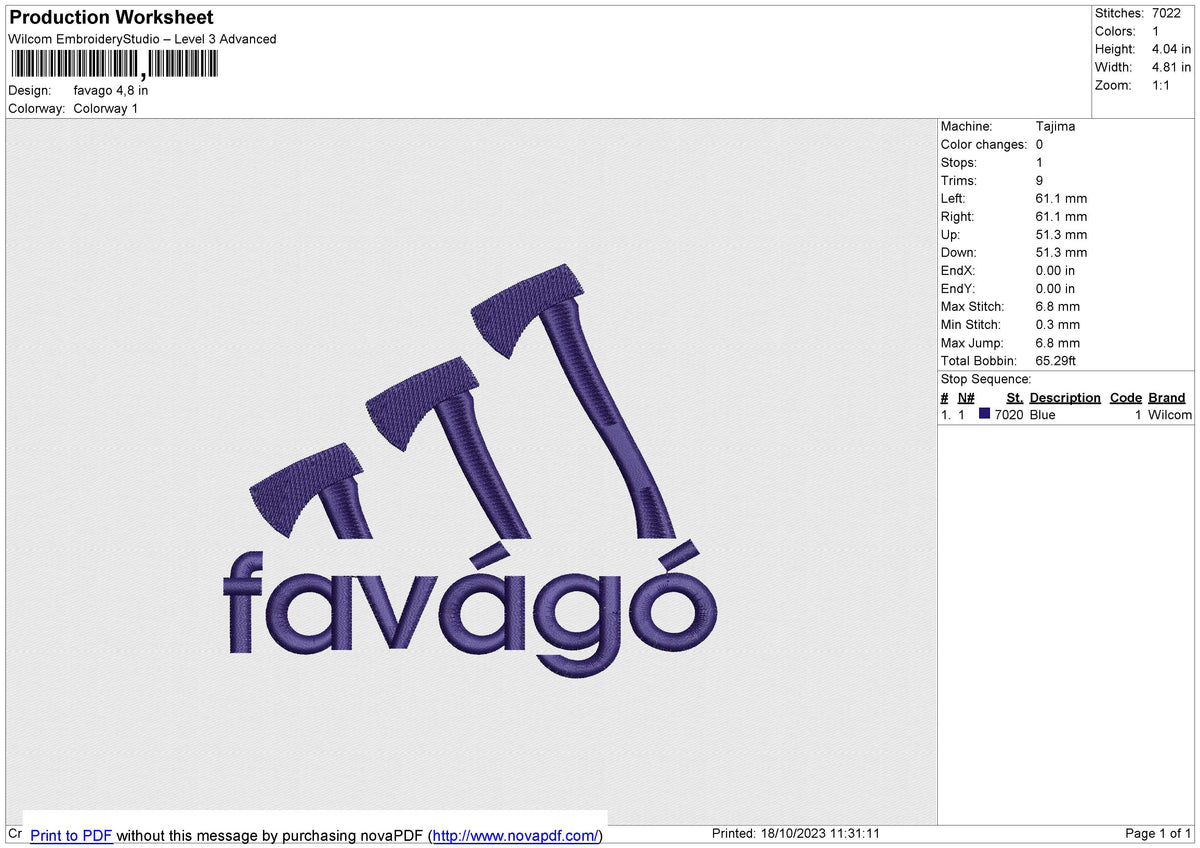Click the barcode under the title
This screenshot has width=1200, height=848.
click(x=113, y=65)
